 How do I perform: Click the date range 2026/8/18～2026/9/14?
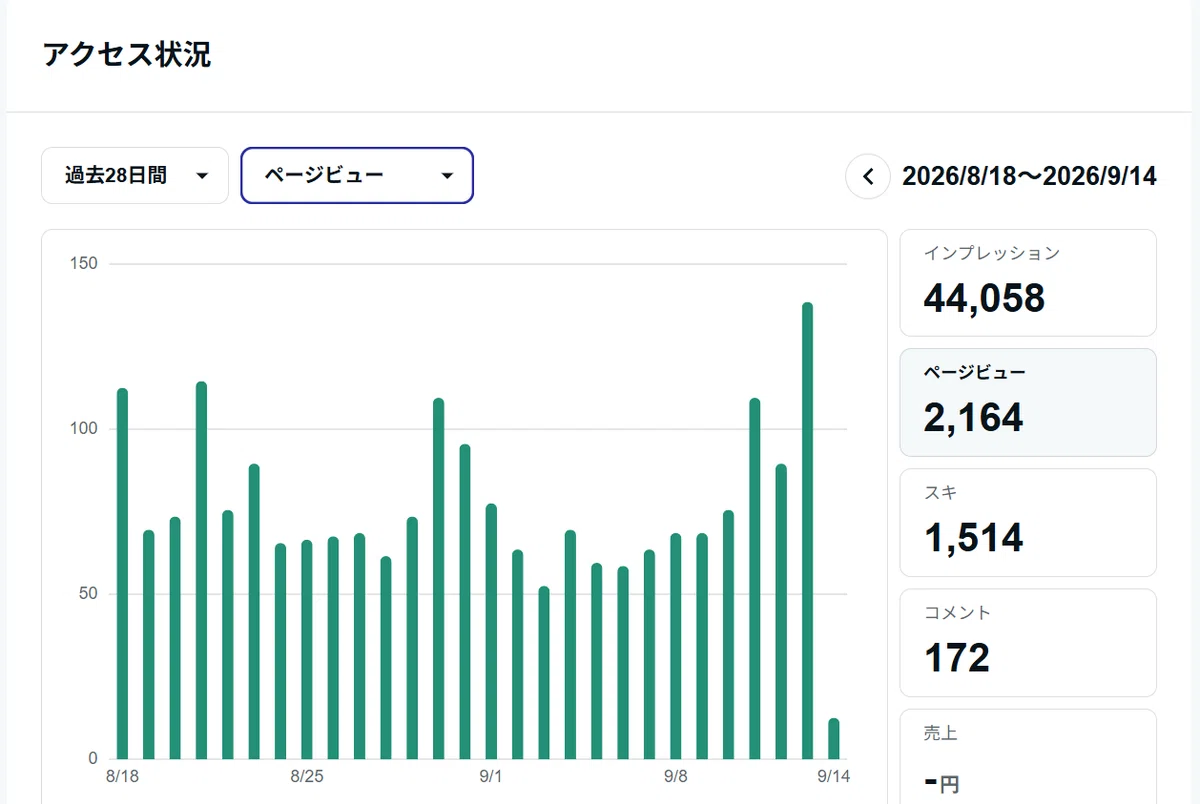pyautogui.click(x=1029, y=177)
